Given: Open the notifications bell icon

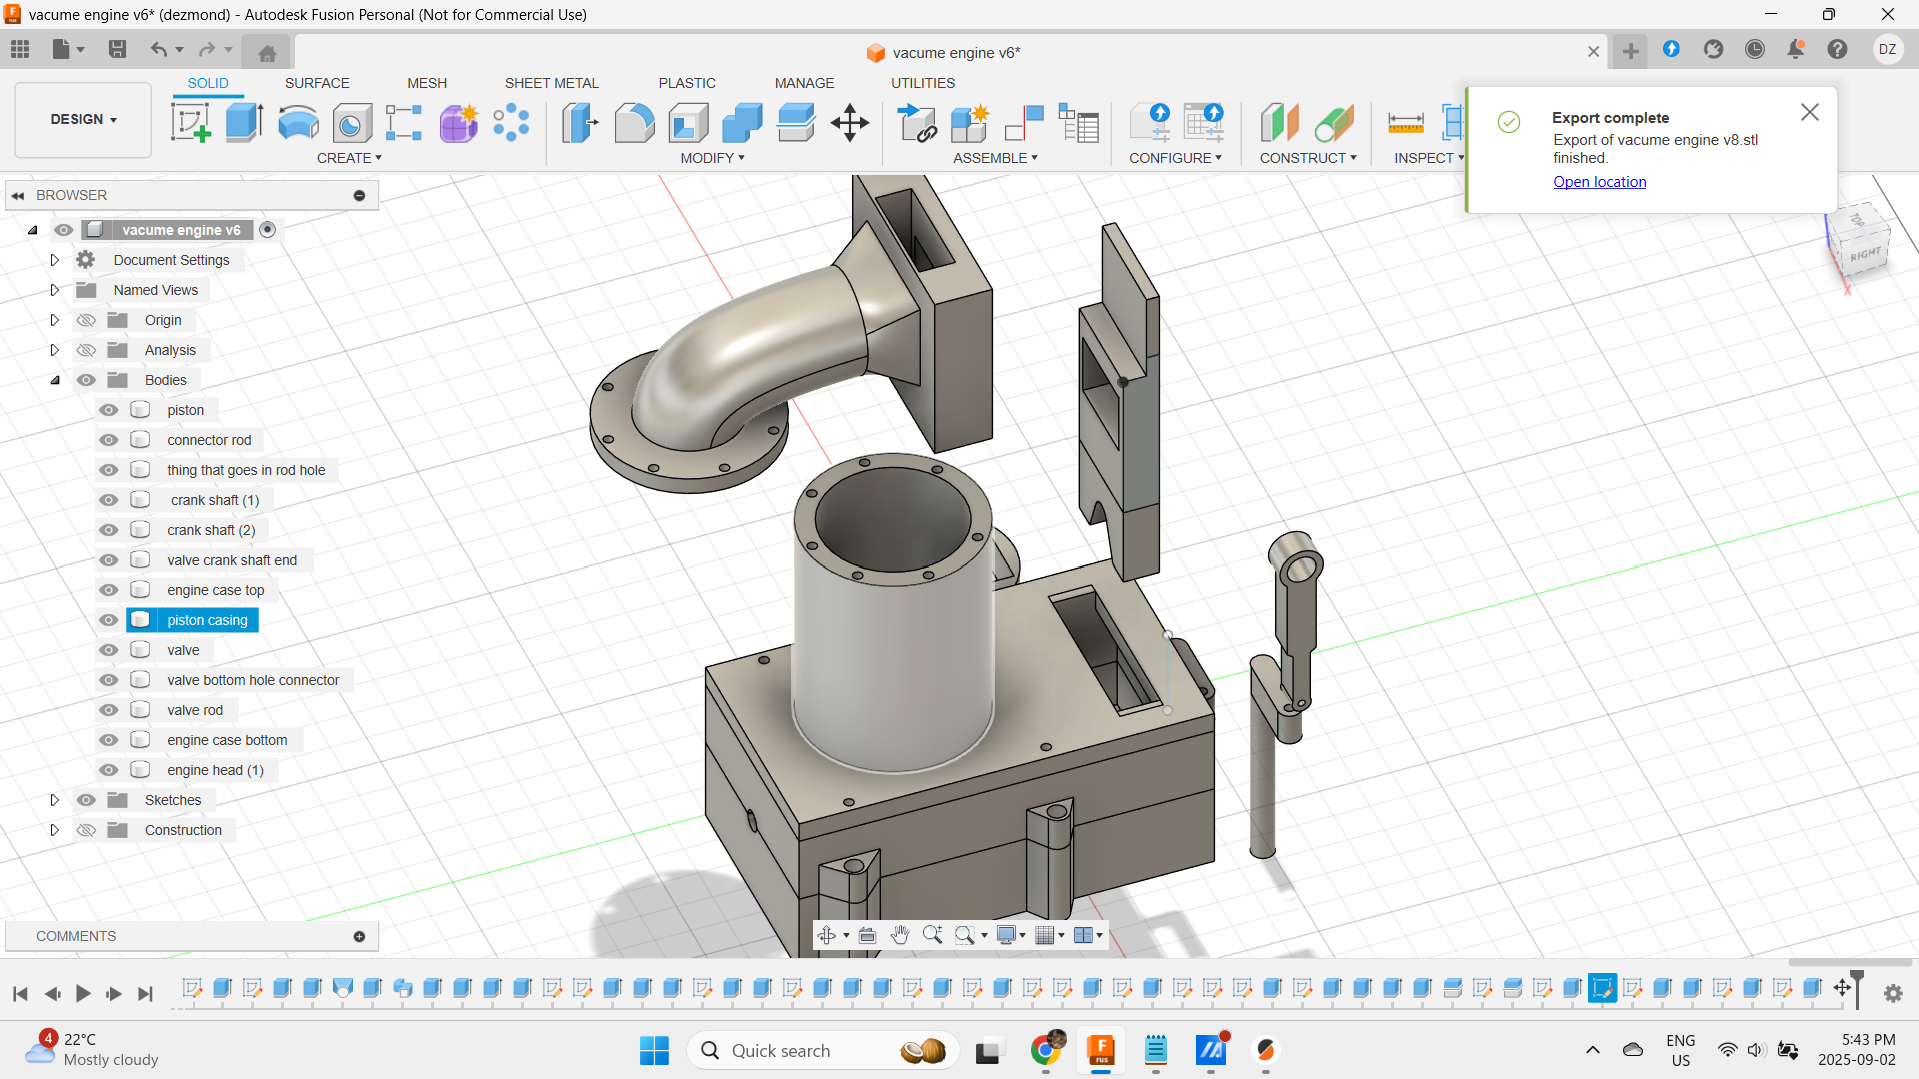Looking at the screenshot, I should coord(1796,49).
